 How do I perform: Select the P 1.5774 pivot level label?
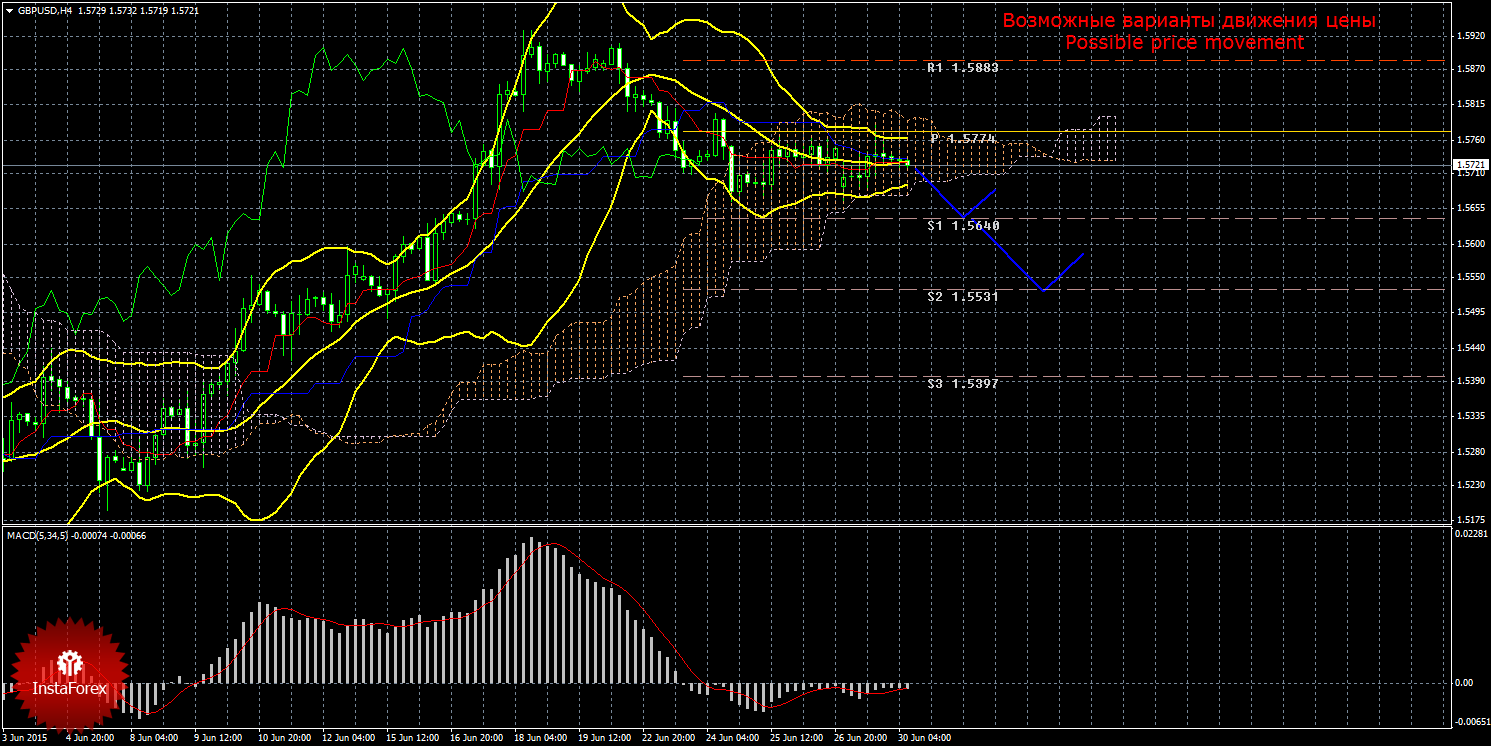pyautogui.click(x=964, y=138)
